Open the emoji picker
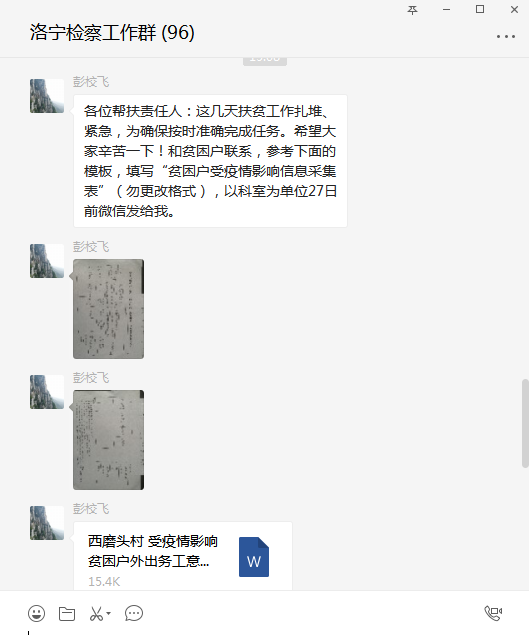Viewport: 529px width, 635px height. tap(36, 613)
